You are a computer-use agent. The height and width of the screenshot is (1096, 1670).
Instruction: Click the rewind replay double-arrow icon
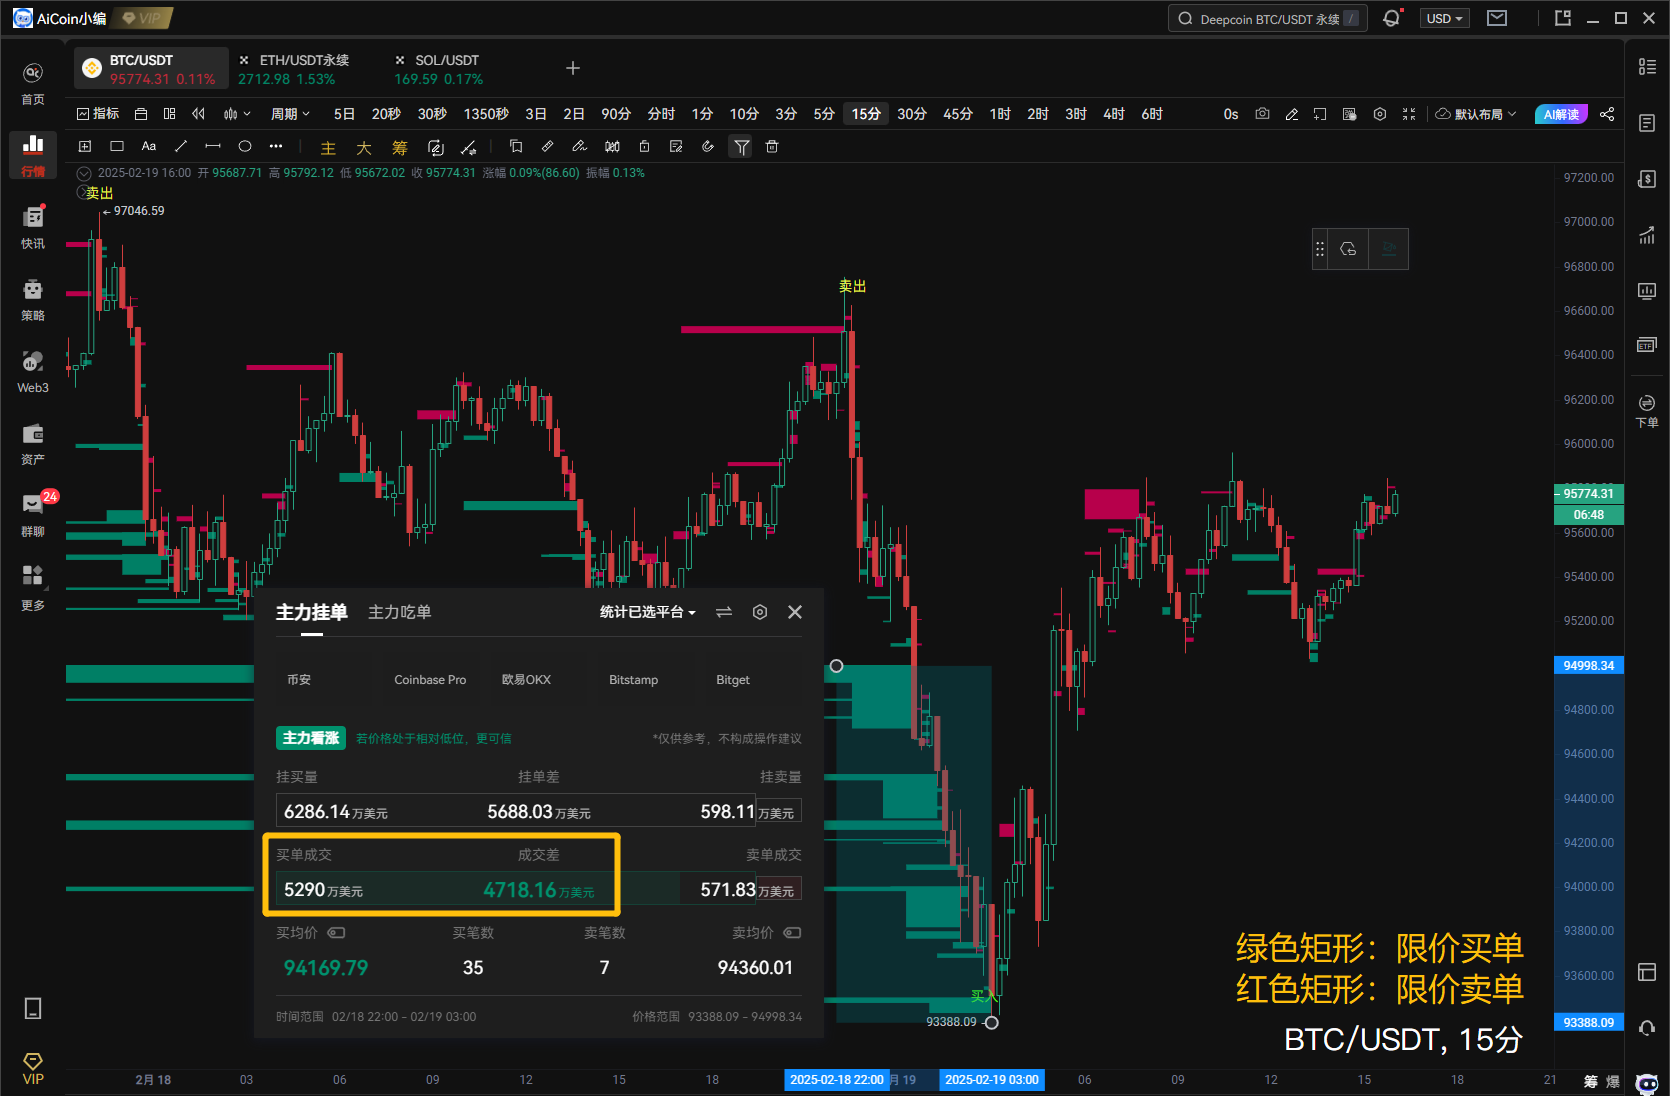(198, 114)
